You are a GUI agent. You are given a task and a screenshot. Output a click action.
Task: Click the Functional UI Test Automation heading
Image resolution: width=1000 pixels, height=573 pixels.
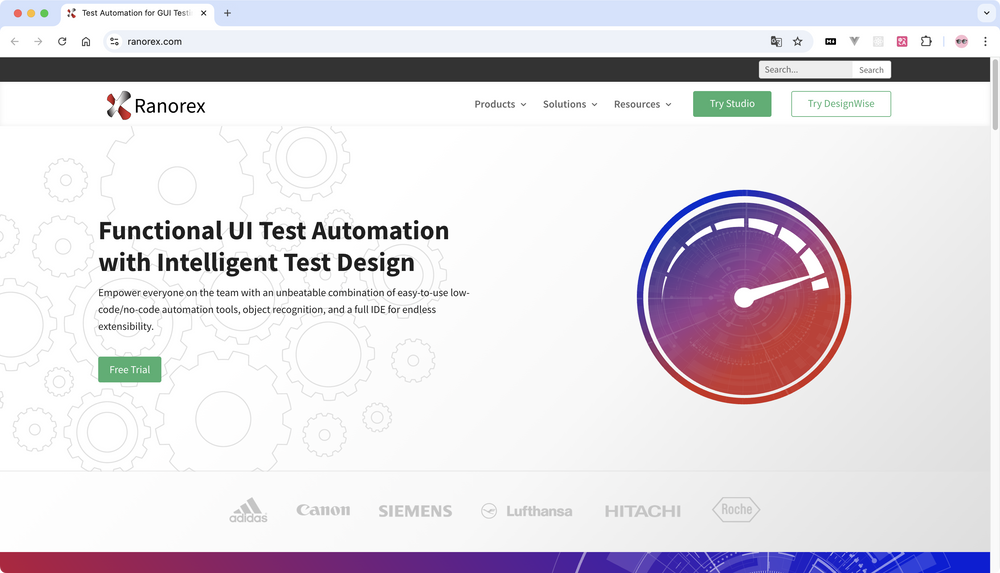[274, 246]
